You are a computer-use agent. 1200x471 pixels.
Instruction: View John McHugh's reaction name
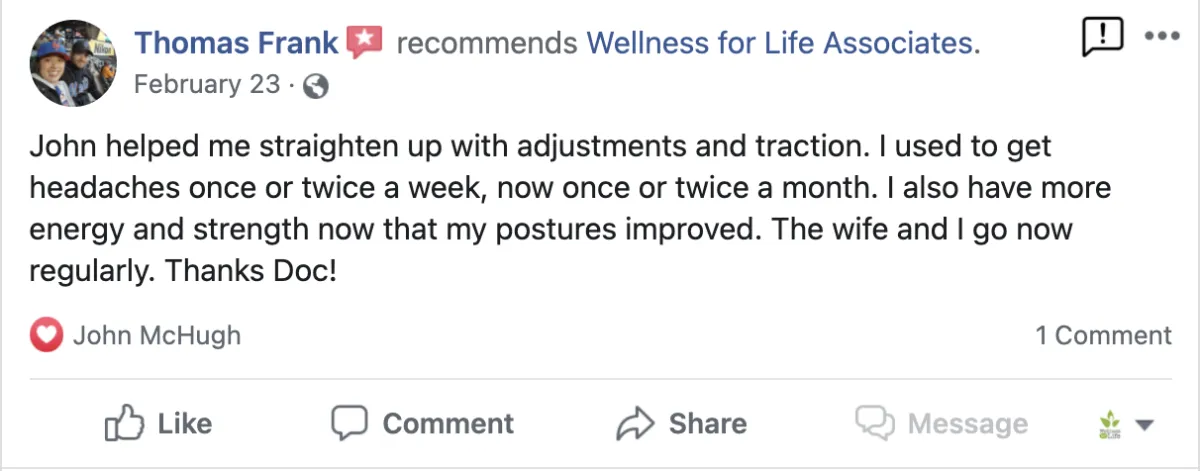click(x=156, y=335)
